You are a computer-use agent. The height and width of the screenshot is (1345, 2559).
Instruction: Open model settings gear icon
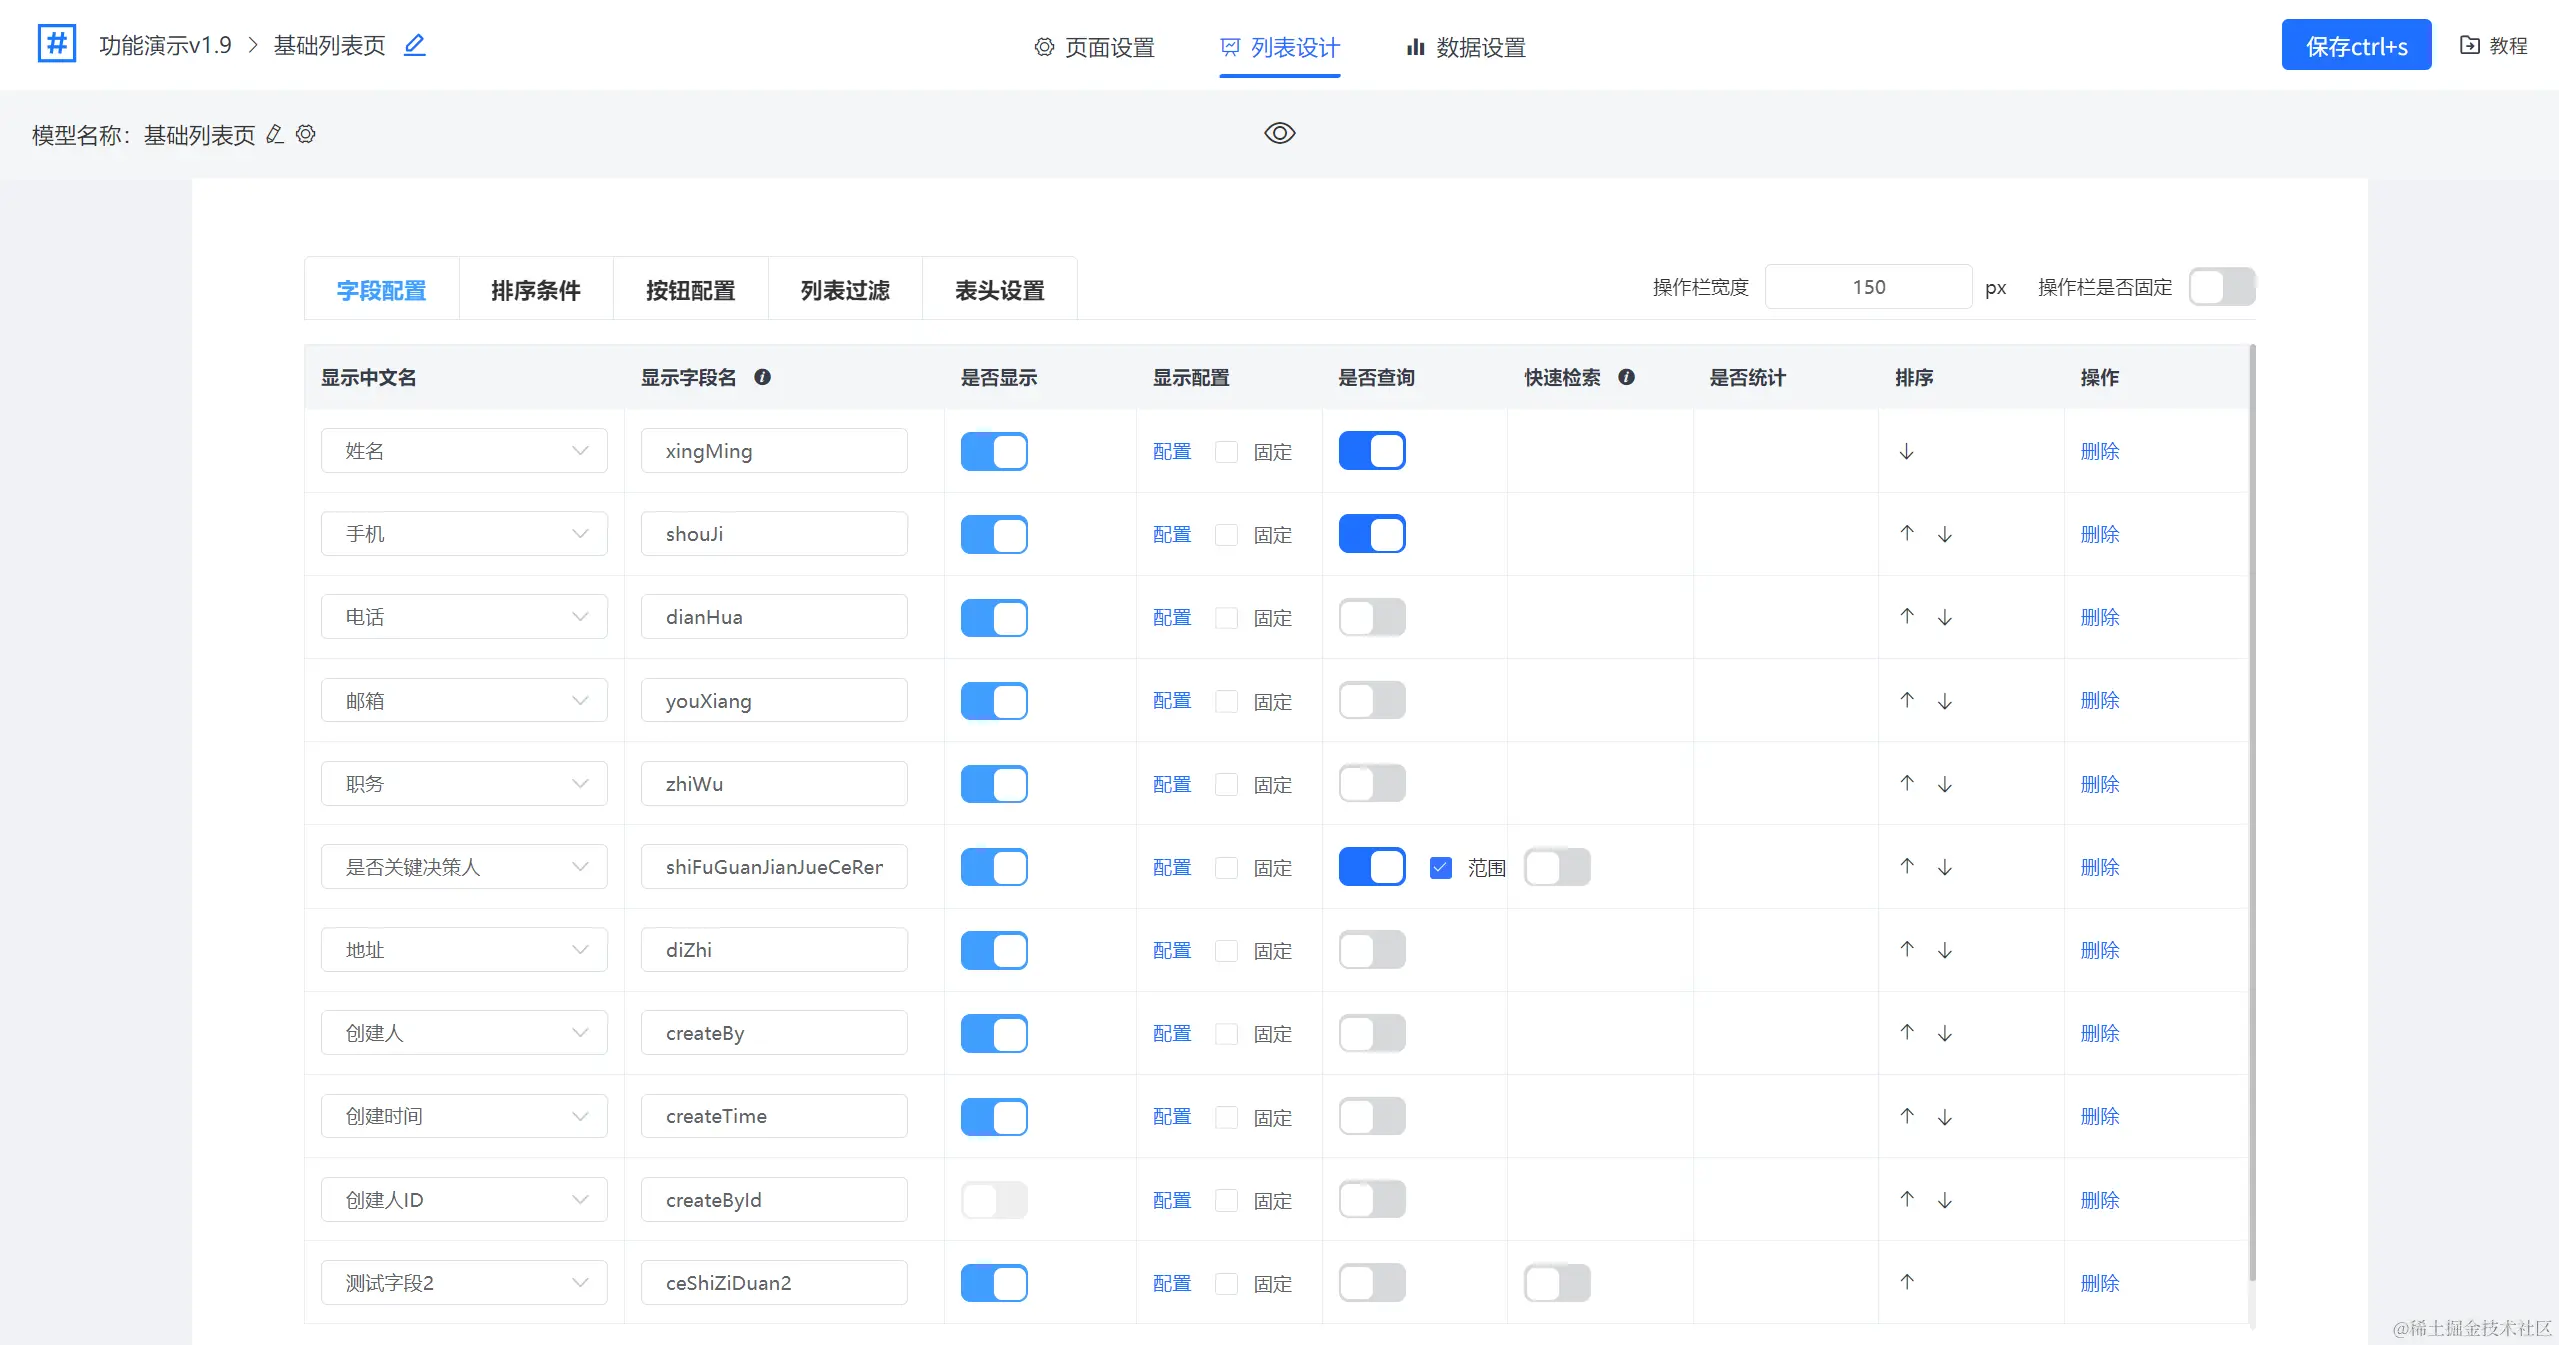tap(306, 134)
